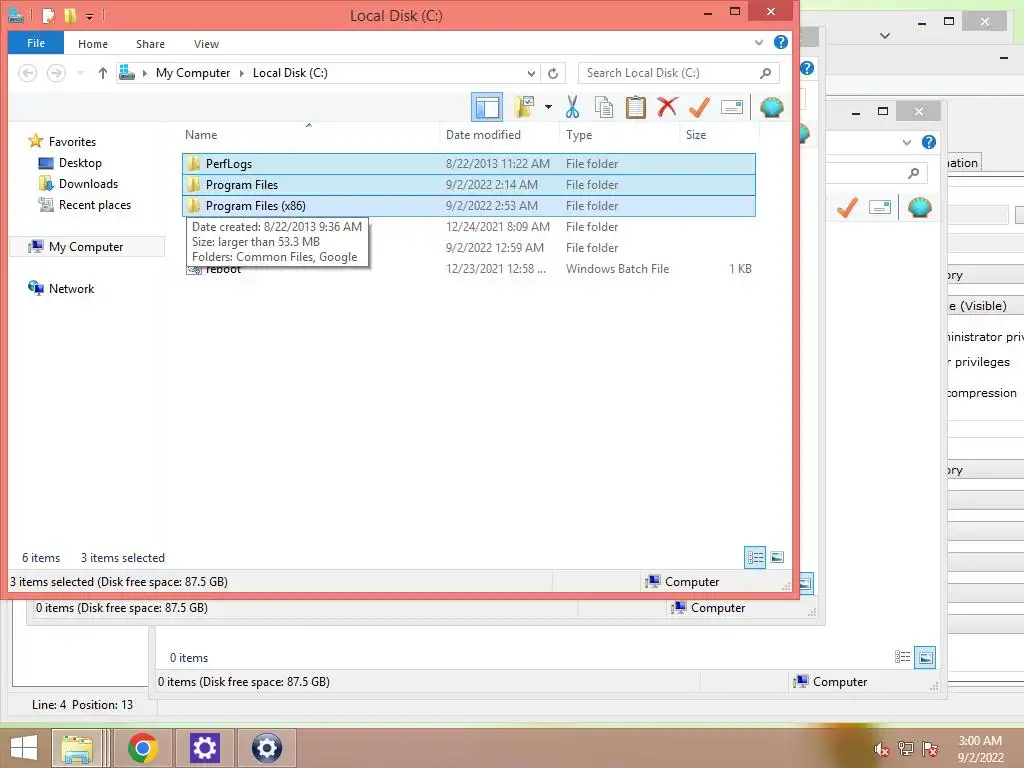Open Help via blue question mark in Local Disk window

(780, 42)
